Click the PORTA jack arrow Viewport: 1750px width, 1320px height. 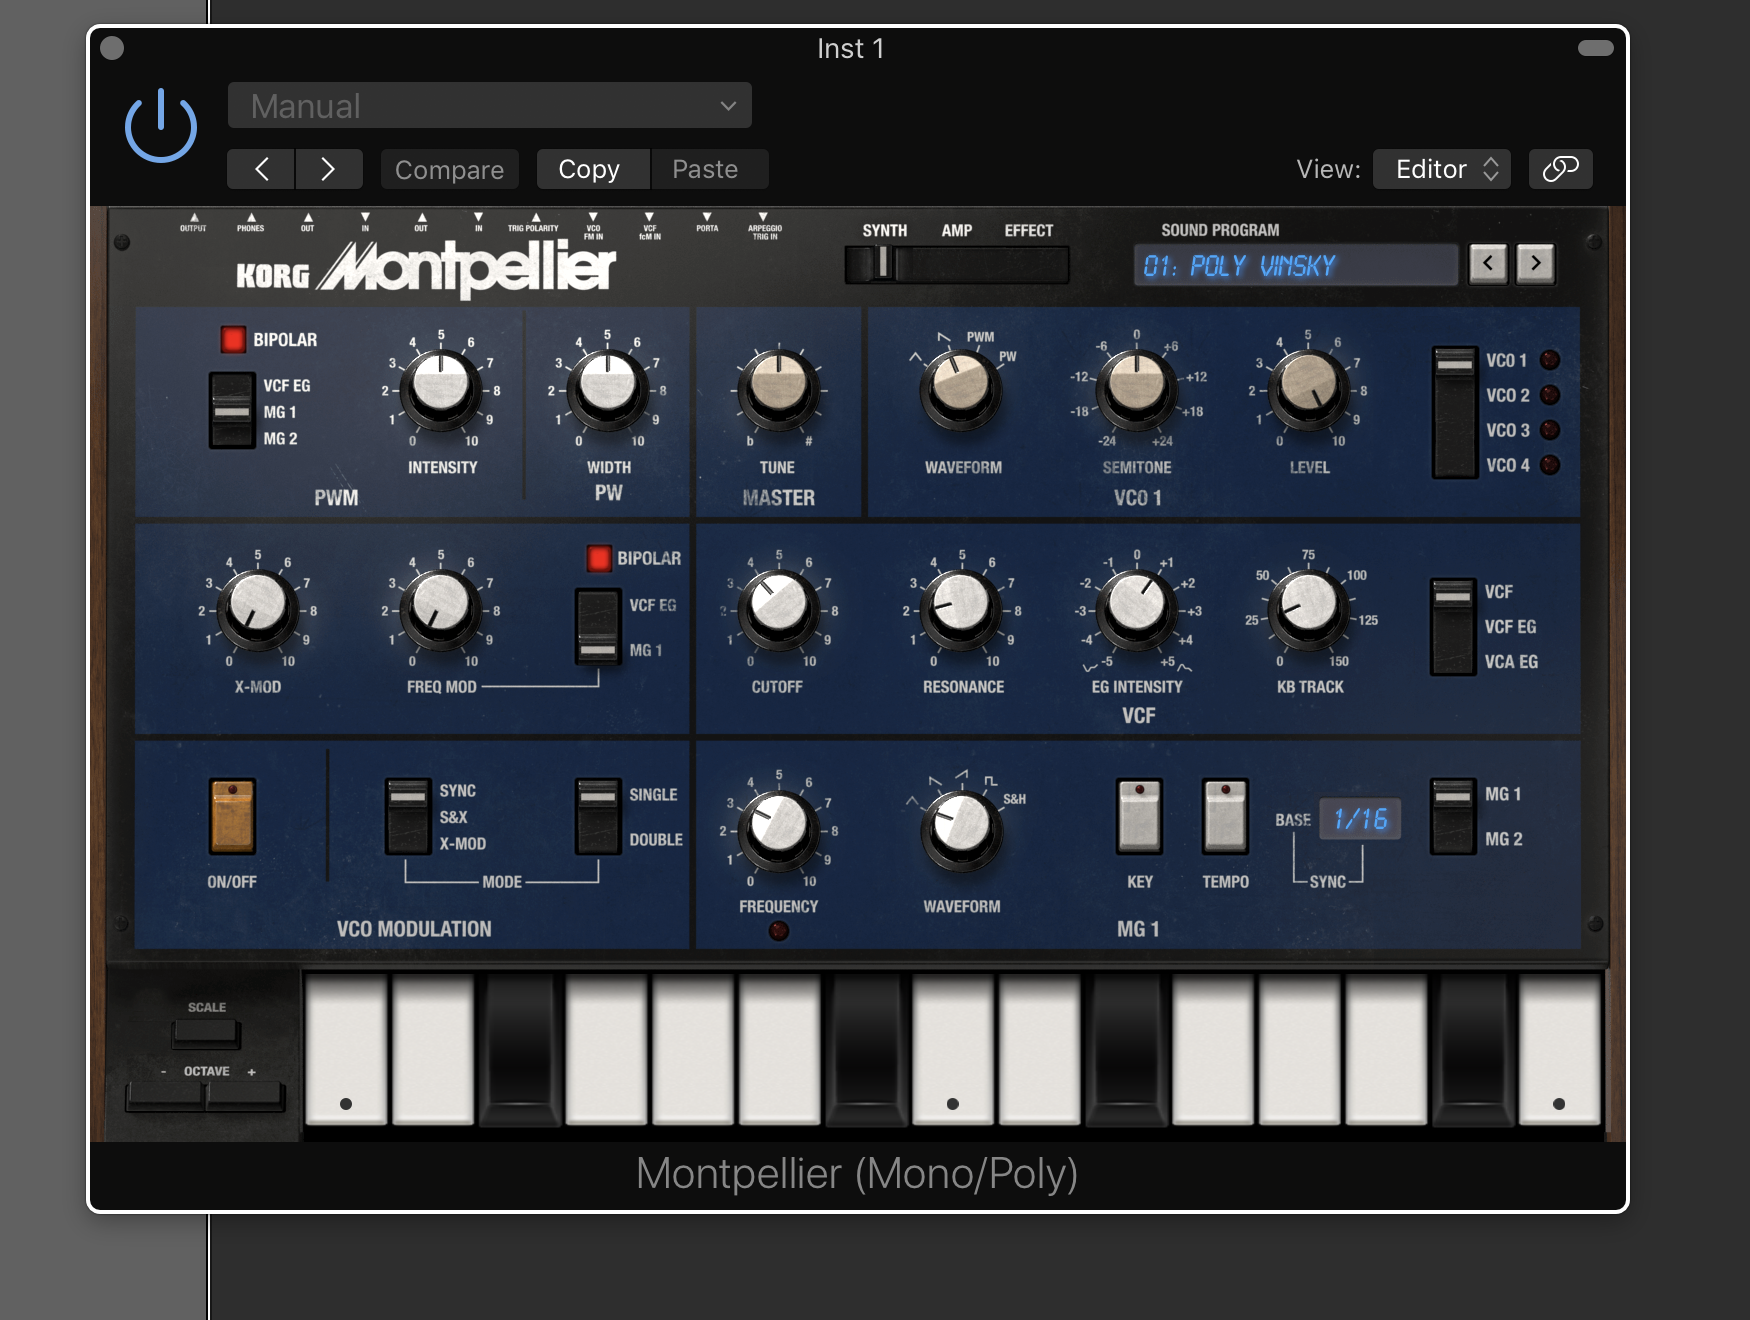707,217
